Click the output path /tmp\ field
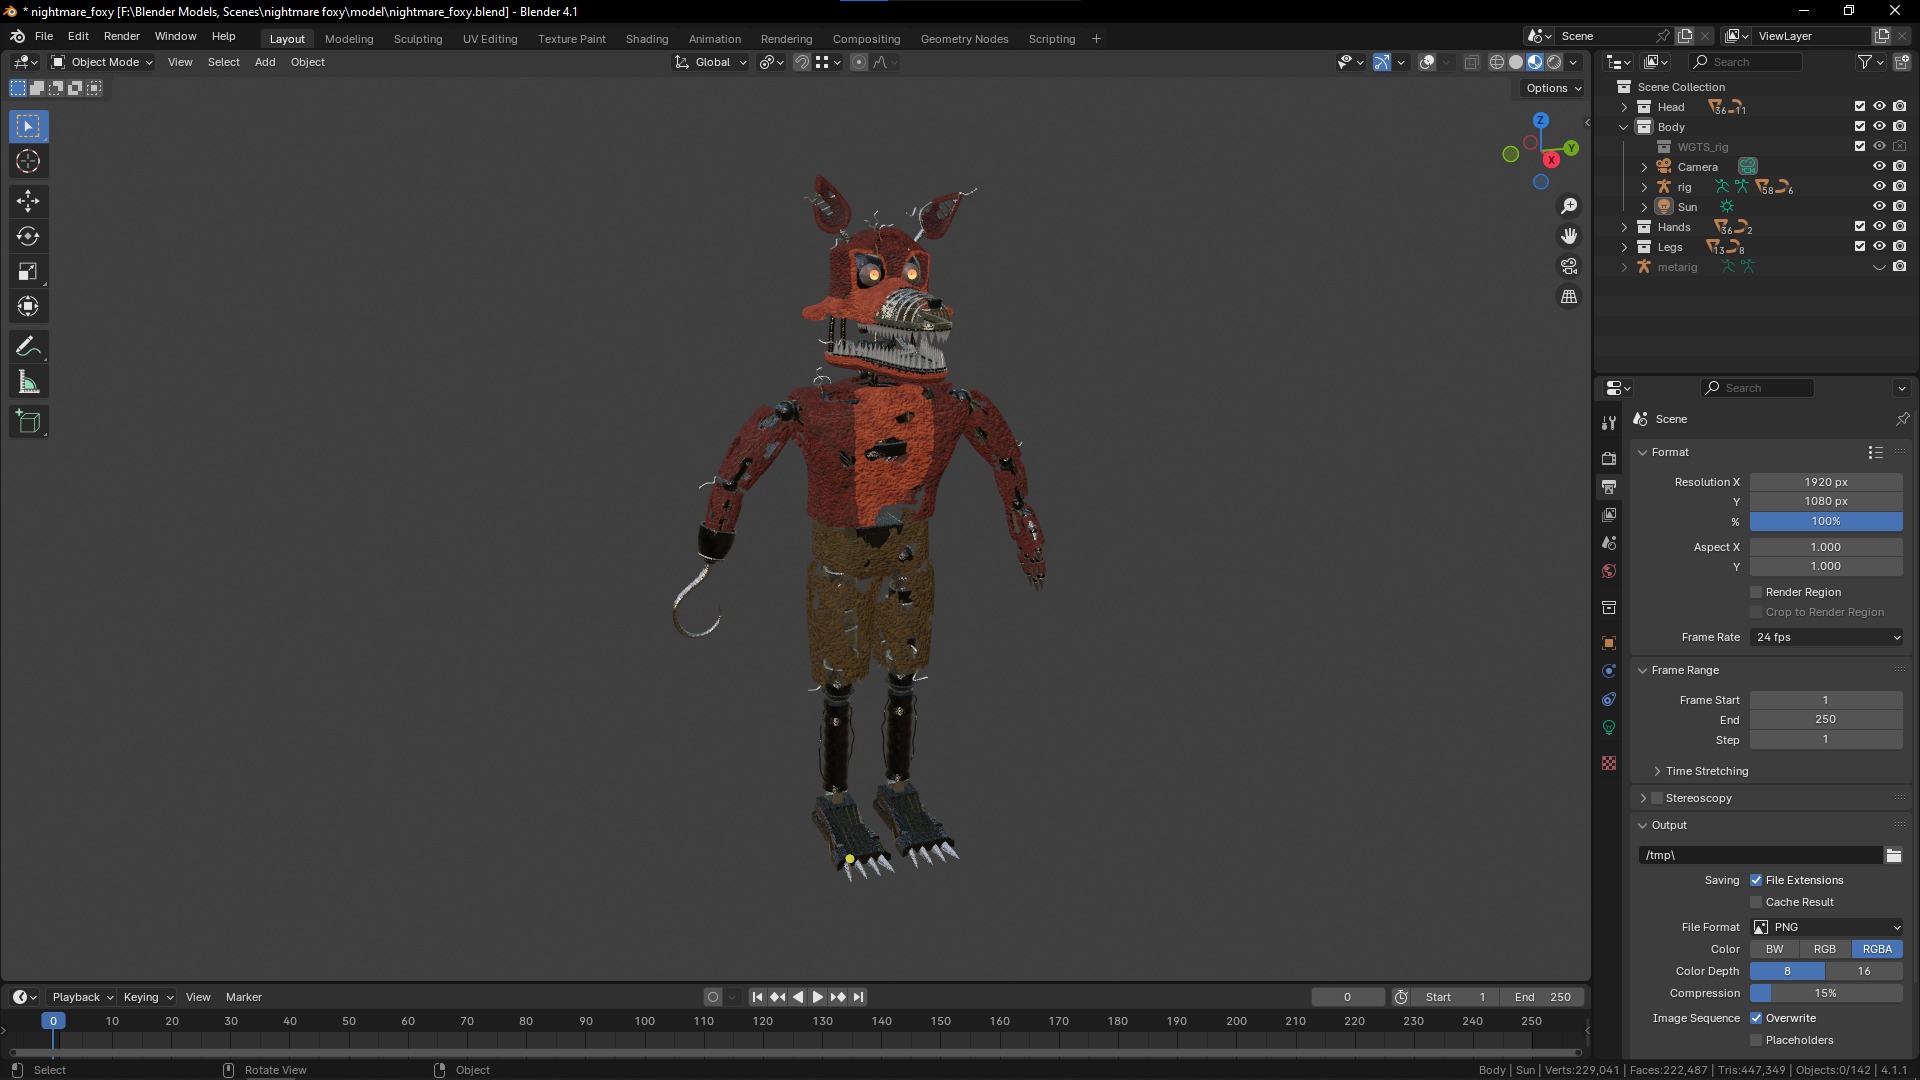 (x=1760, y=855)
